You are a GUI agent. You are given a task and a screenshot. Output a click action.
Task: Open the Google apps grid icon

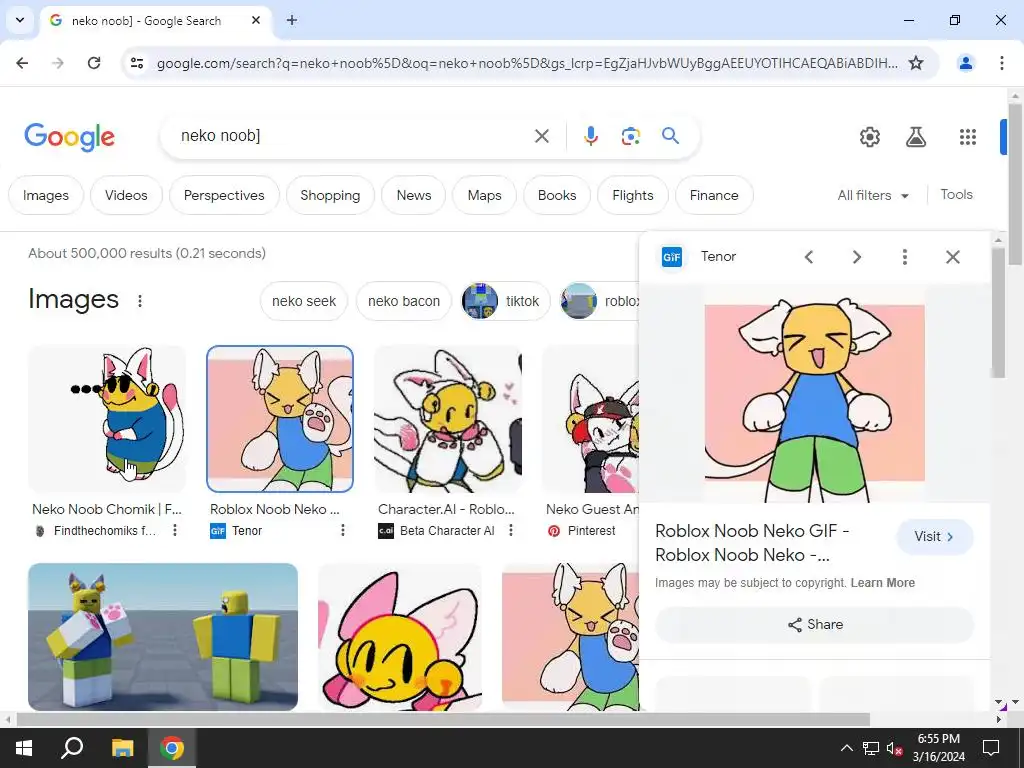(967, 136)
